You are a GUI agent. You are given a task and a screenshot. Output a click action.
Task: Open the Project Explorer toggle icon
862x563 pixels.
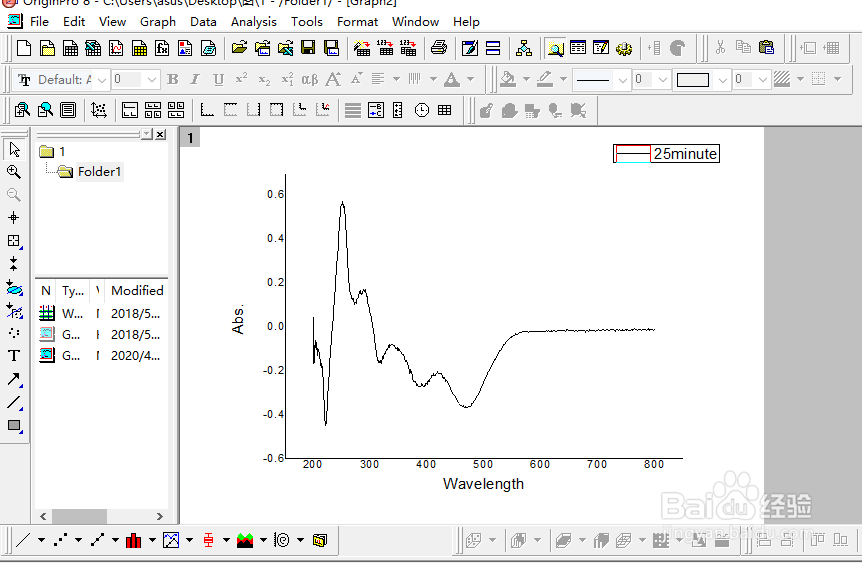555,48
